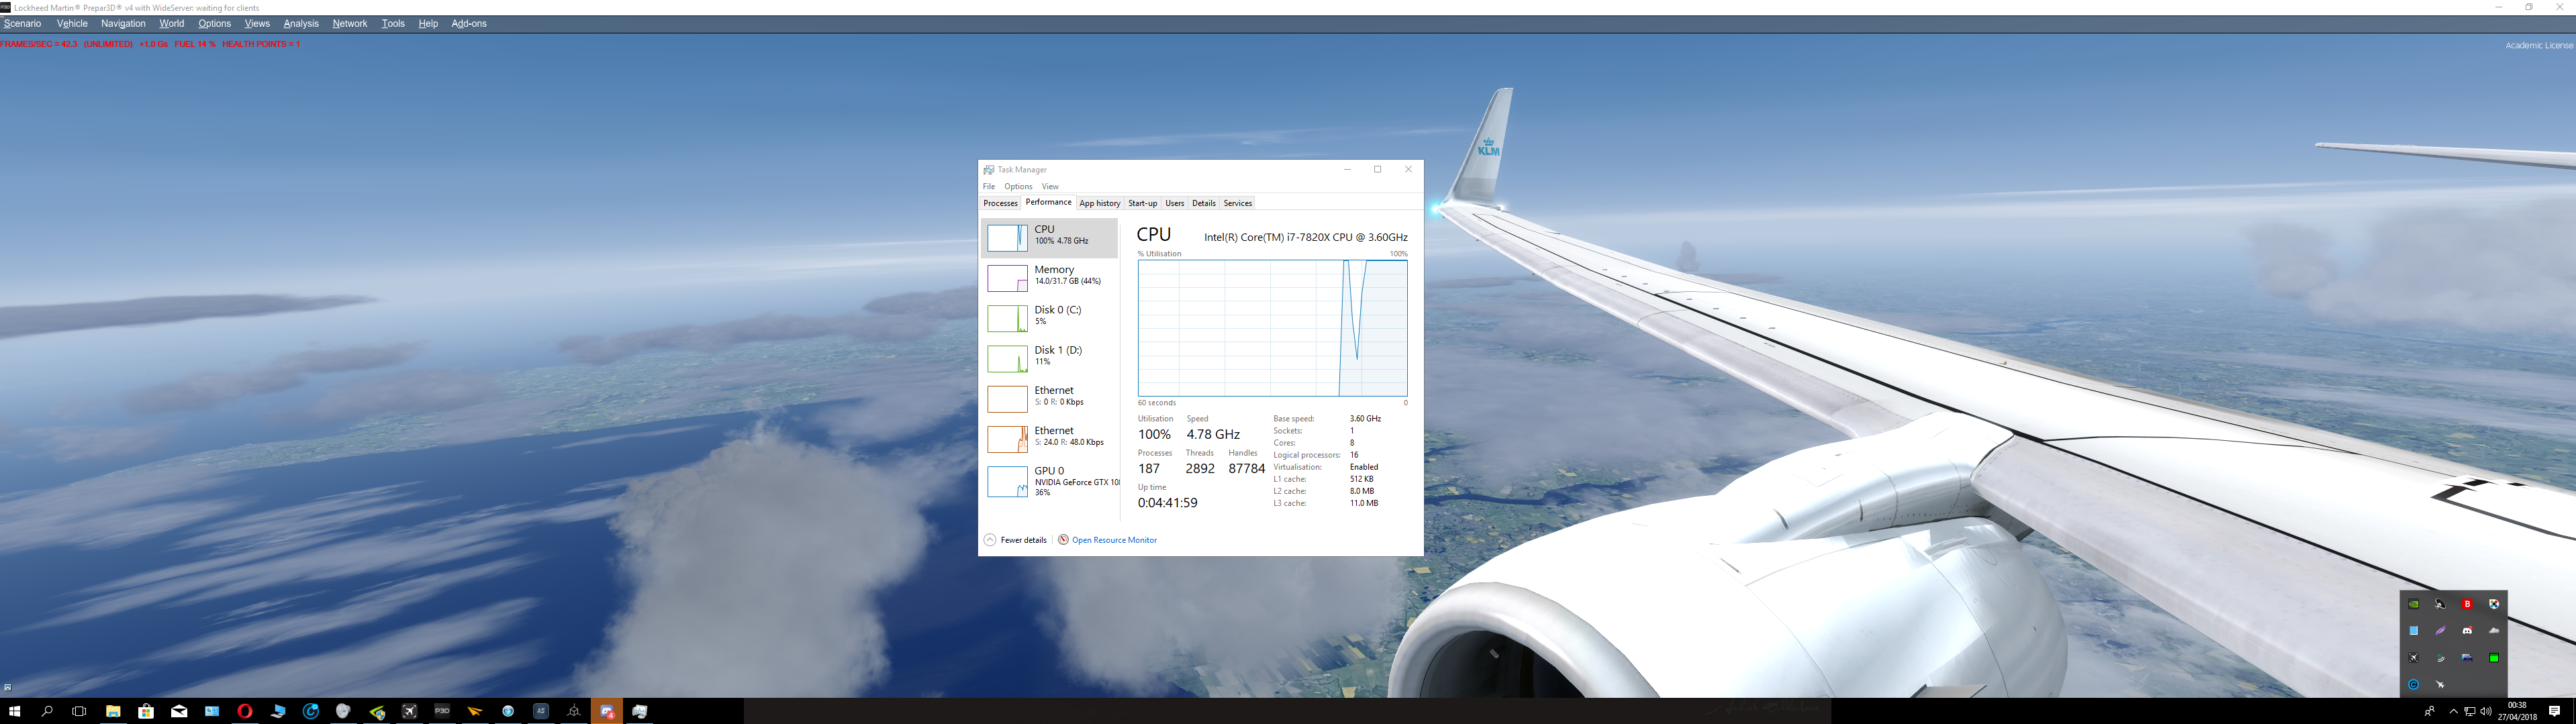2576x724 pixels.
Task: Switch to the App history tab
Action: (1099, 203)
